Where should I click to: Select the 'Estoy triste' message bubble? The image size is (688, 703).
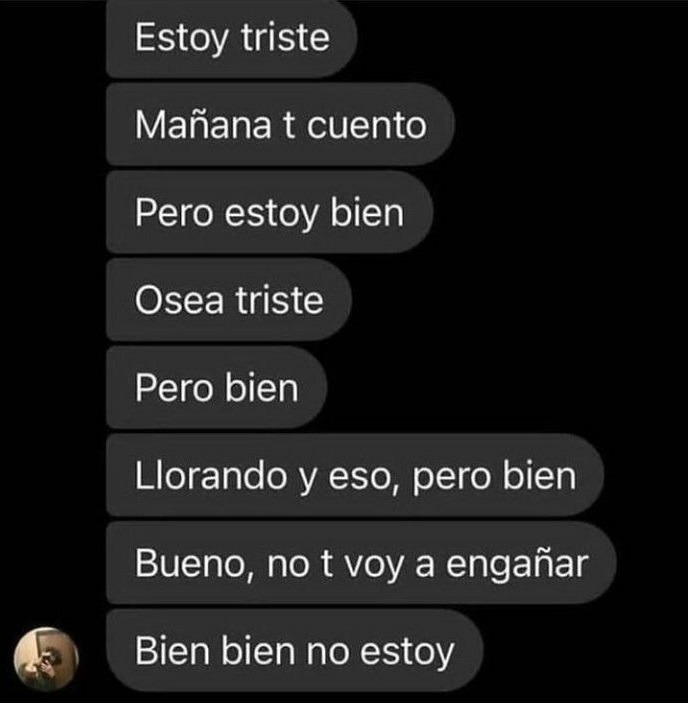(x=231, y=39)
